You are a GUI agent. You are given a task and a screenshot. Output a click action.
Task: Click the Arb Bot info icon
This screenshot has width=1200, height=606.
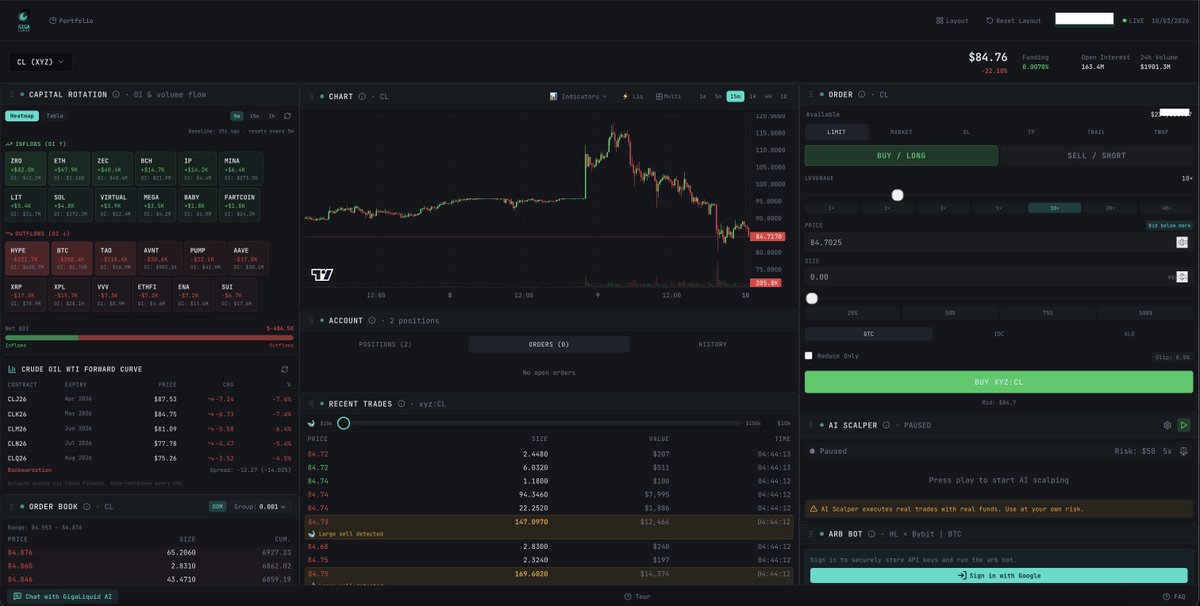tap(872, 535)
